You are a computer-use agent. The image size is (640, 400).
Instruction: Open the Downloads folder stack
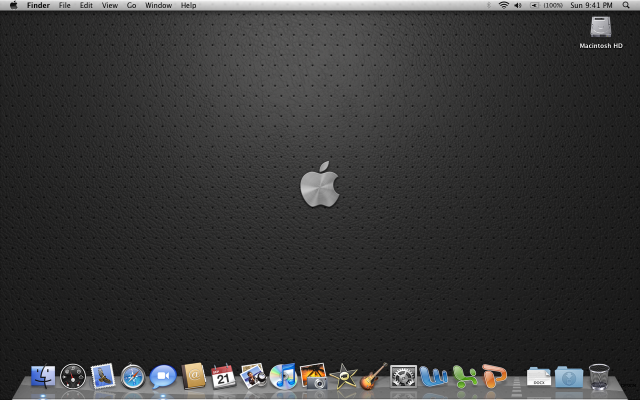point(569,377)
